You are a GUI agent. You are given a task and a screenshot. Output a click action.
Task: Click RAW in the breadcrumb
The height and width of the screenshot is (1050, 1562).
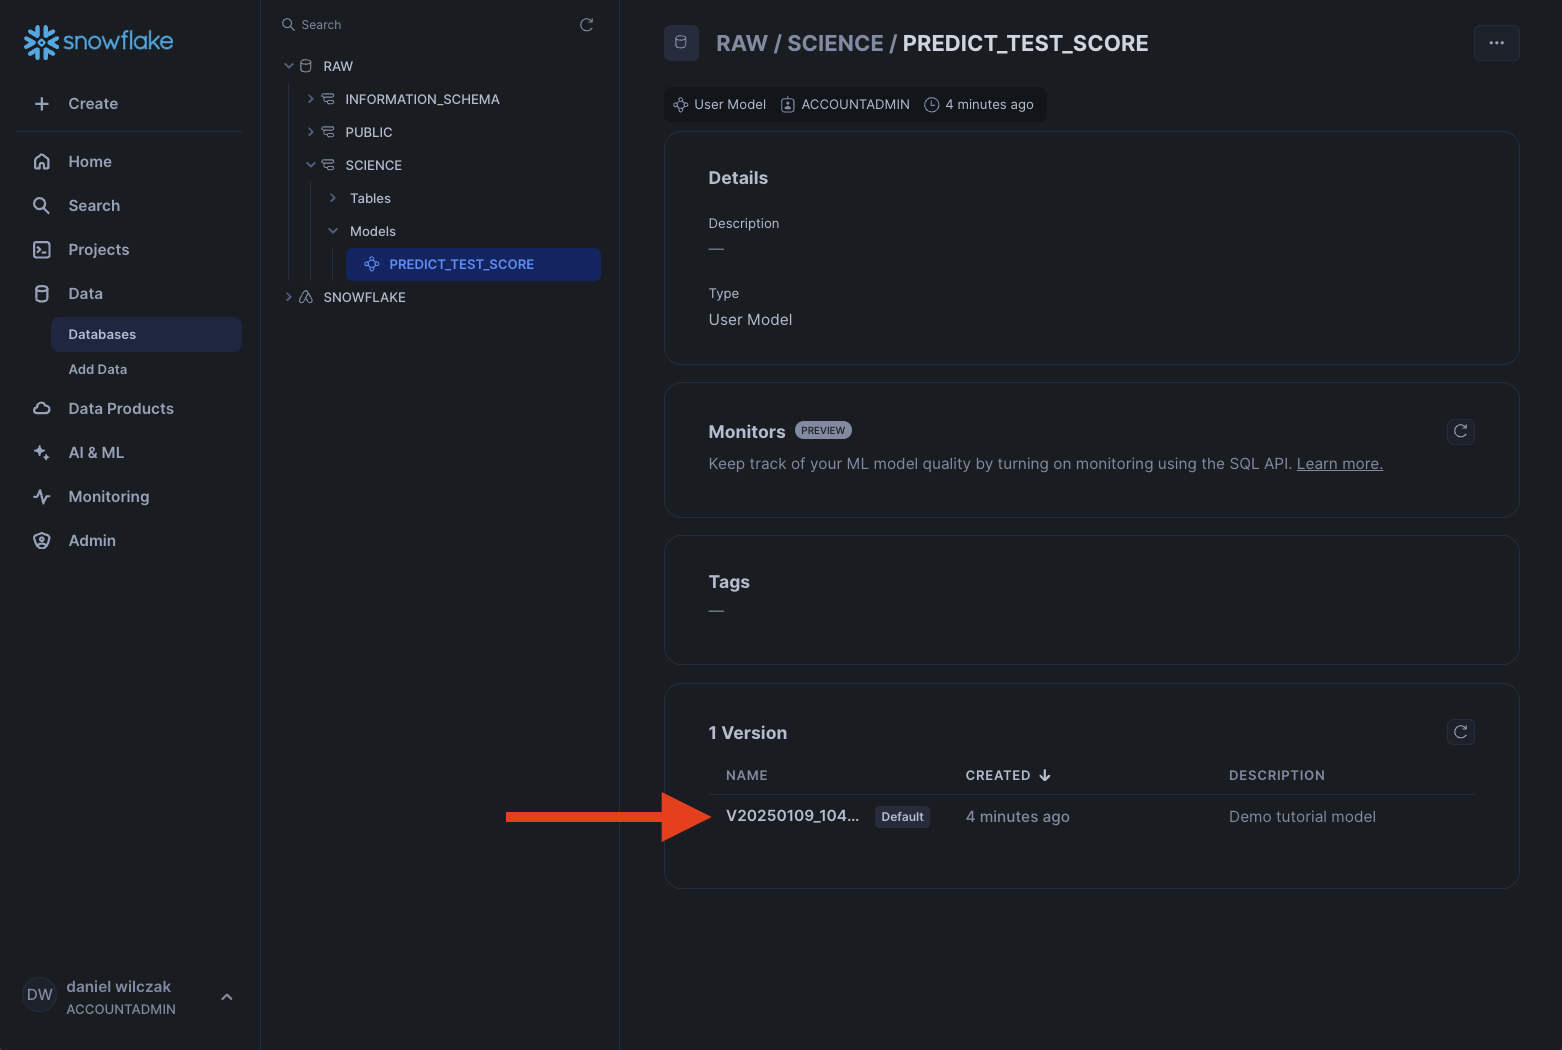point(742,43)
